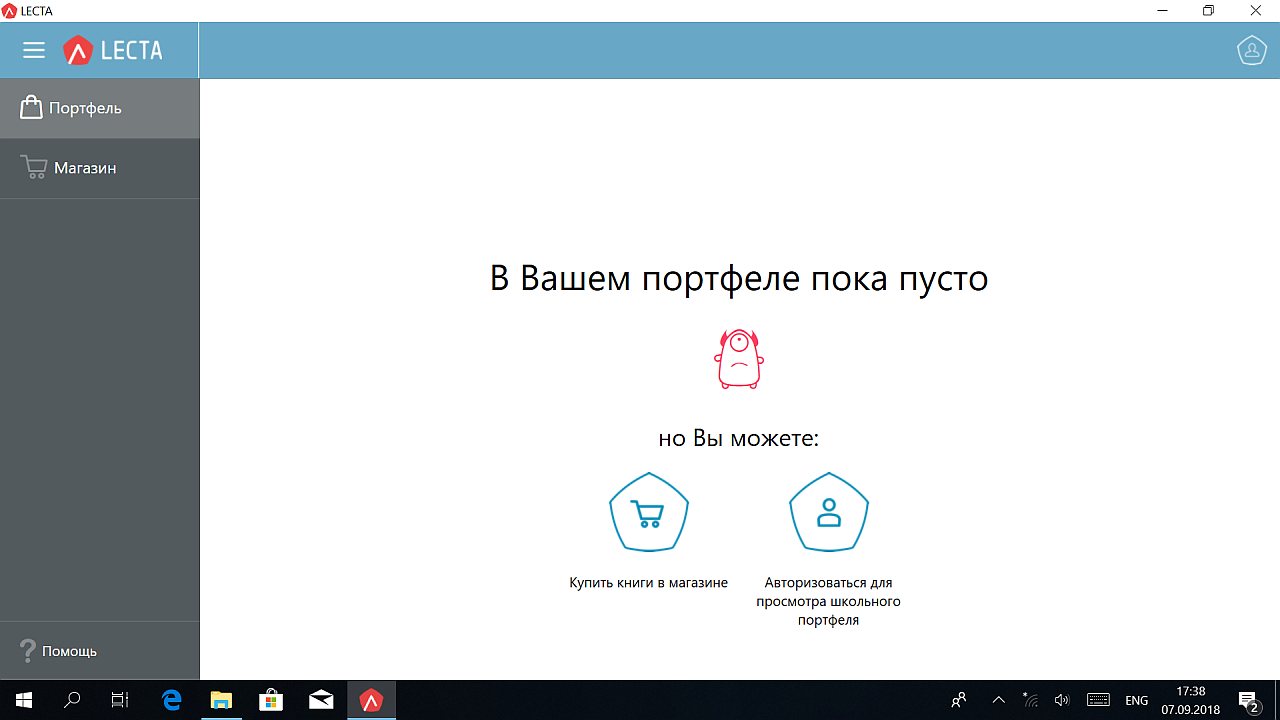
Task: Click the LECTA logo in the header
Action: 113,50
